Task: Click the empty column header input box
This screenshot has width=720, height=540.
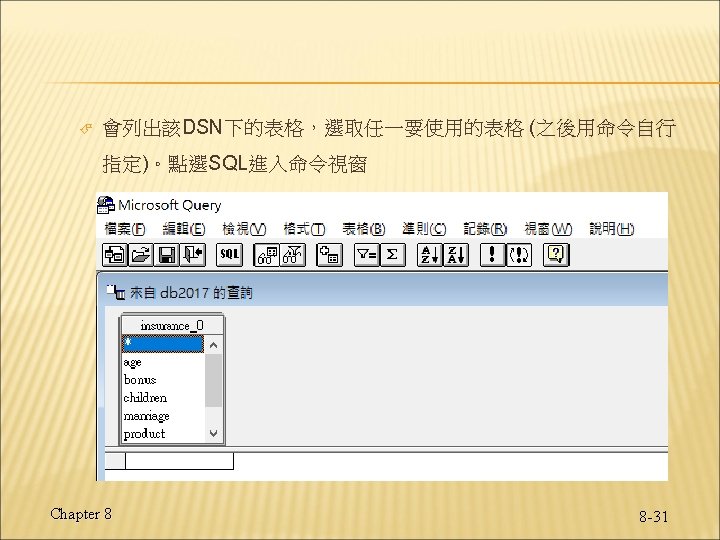Action: [179, 461]
